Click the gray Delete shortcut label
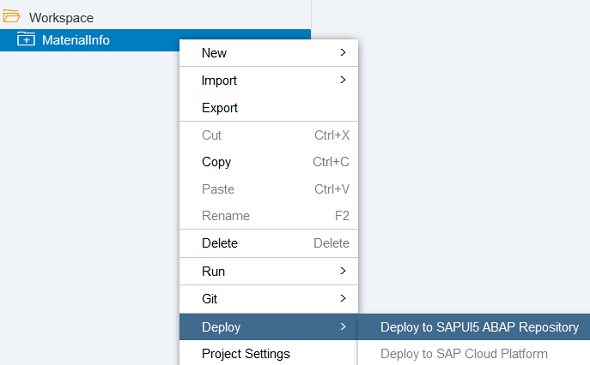Screen dimensions: 590x365 coord(331,243)
